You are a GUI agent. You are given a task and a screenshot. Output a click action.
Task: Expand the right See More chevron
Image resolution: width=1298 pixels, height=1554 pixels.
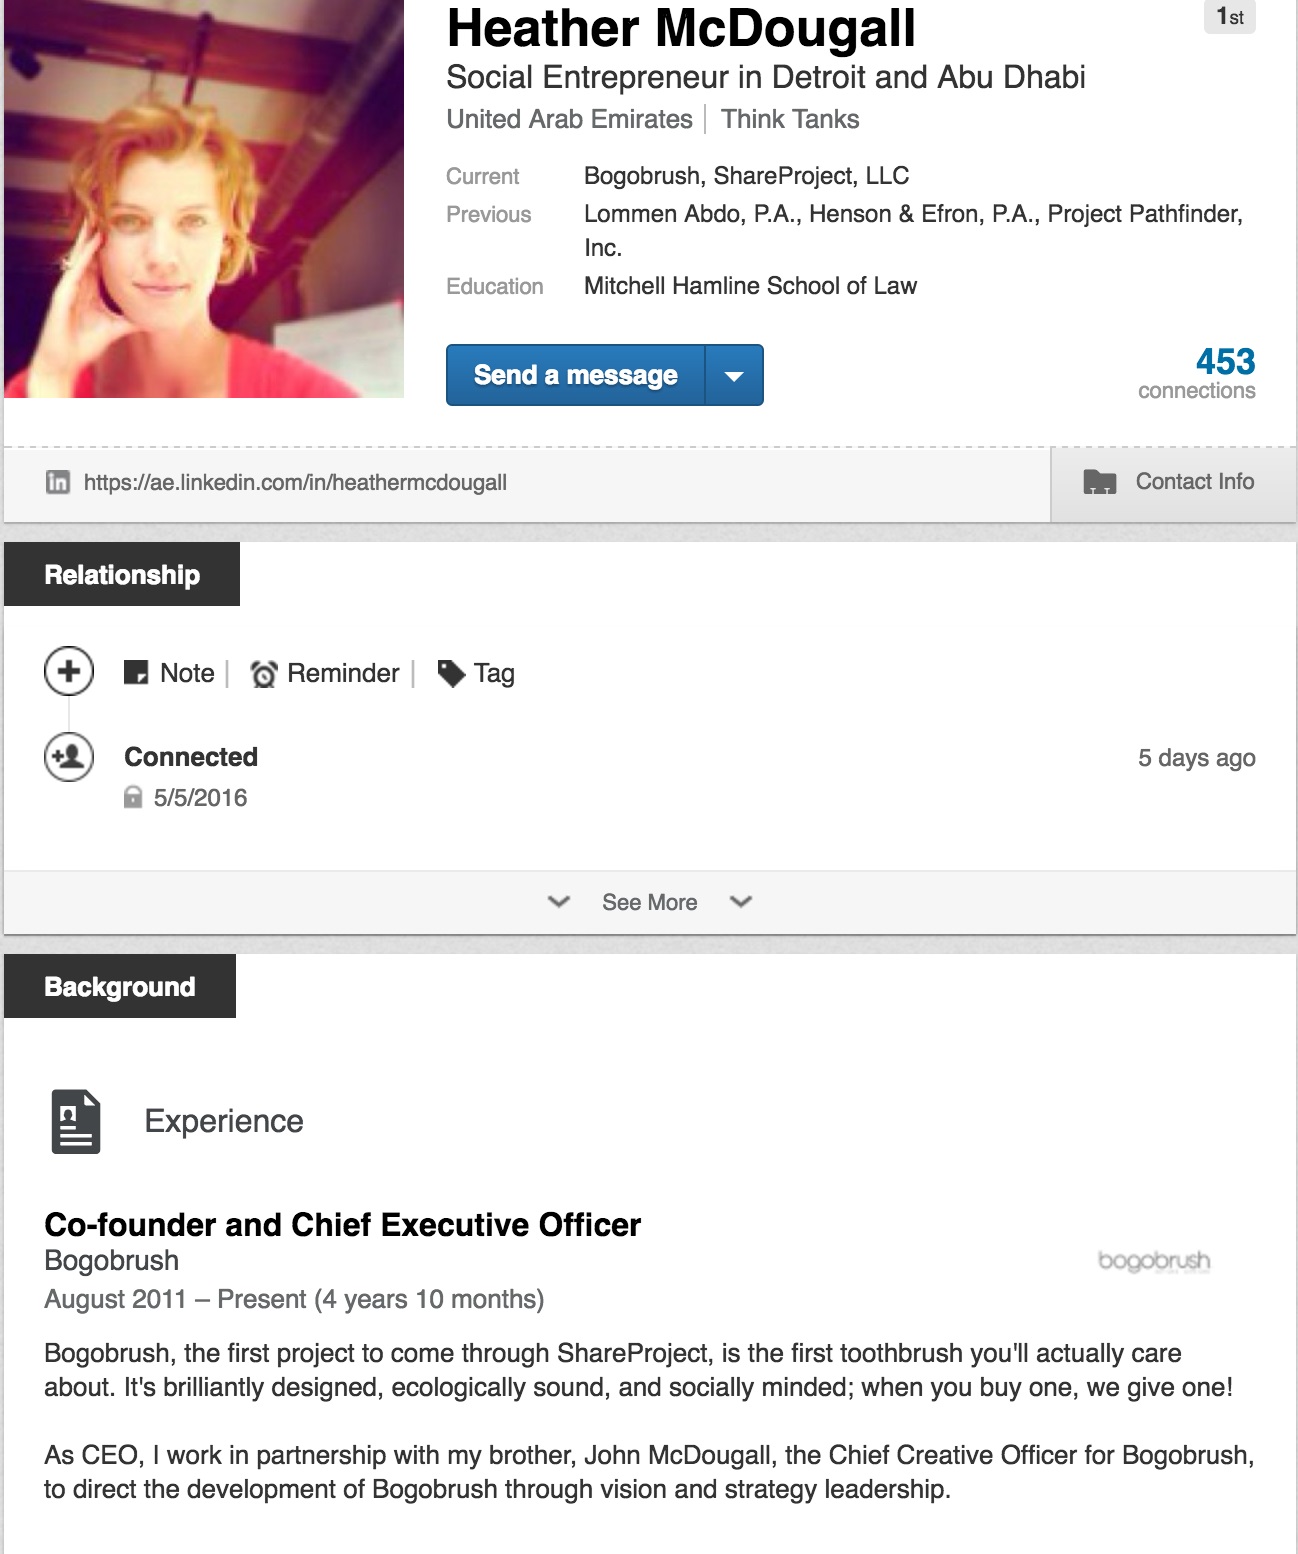pyautogui.click(x=741, y=902)
